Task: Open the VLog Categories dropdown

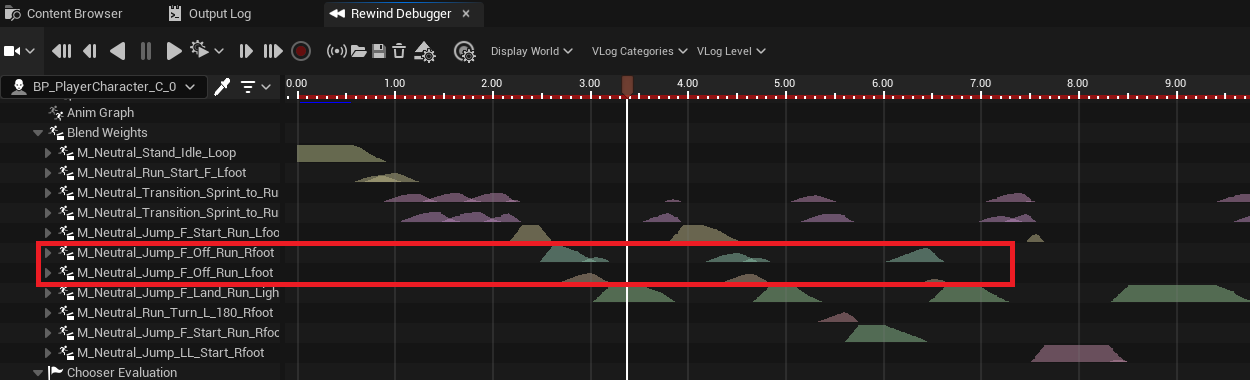Action: (640, 51)
